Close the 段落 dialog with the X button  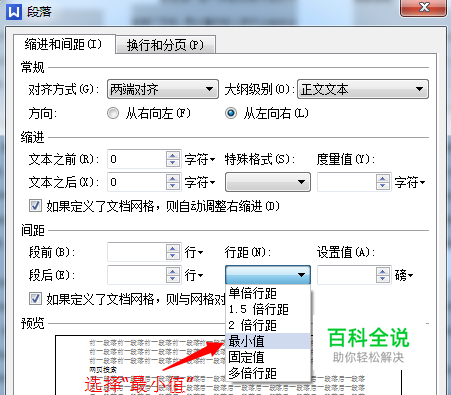(x=423, y=7)
